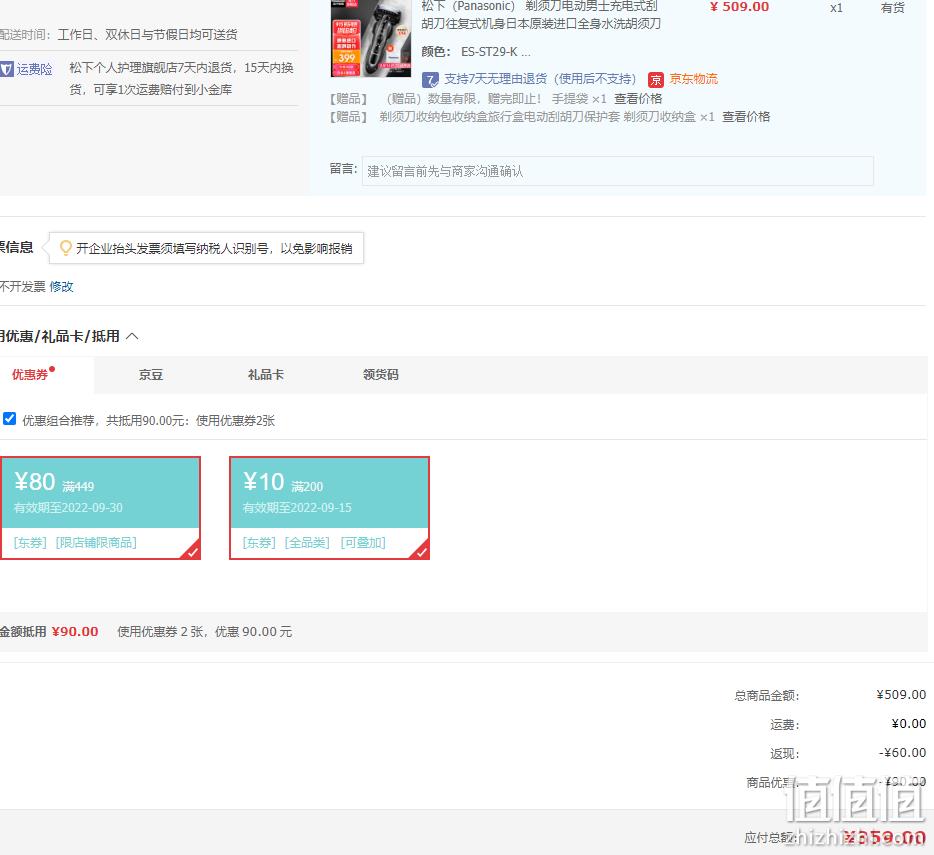This screenshot has width=934, height=855.
Task: Click the 运费 ¥0.00 value
Action: [908, 724]
